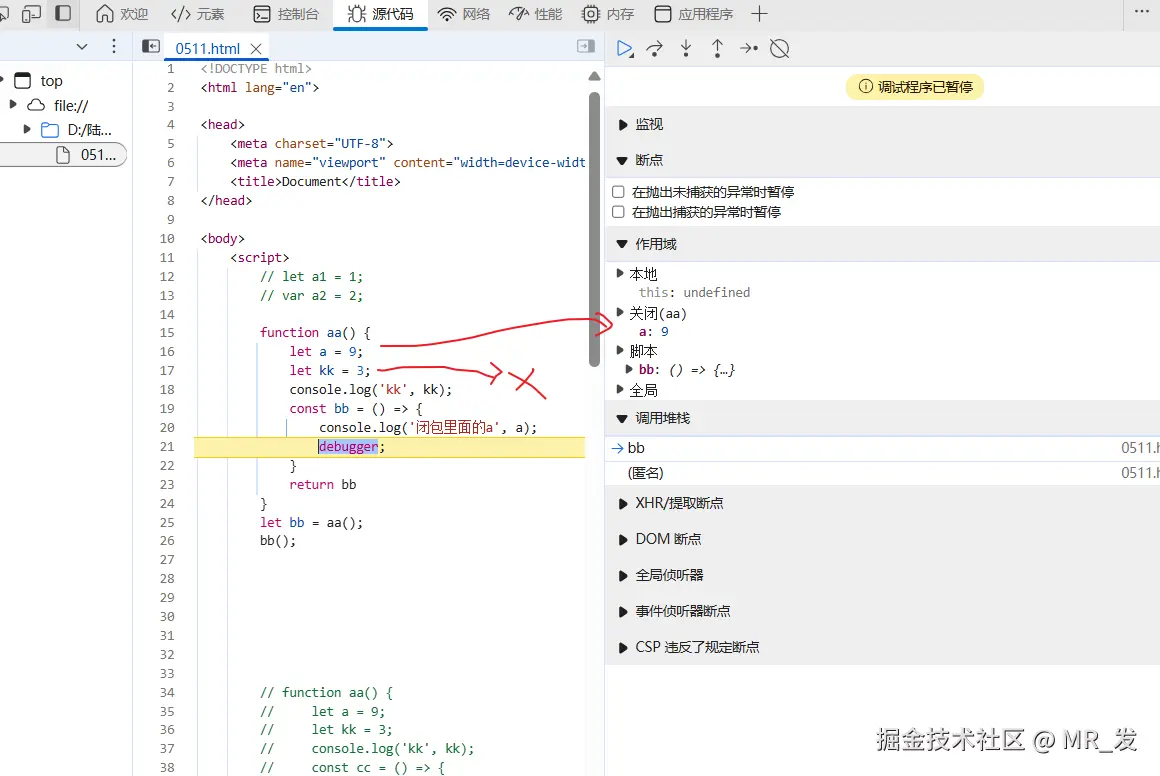Viewport: 1160px width, 776px height.
Task: Expand the 本地 local scope
Action: pos(620,273)
